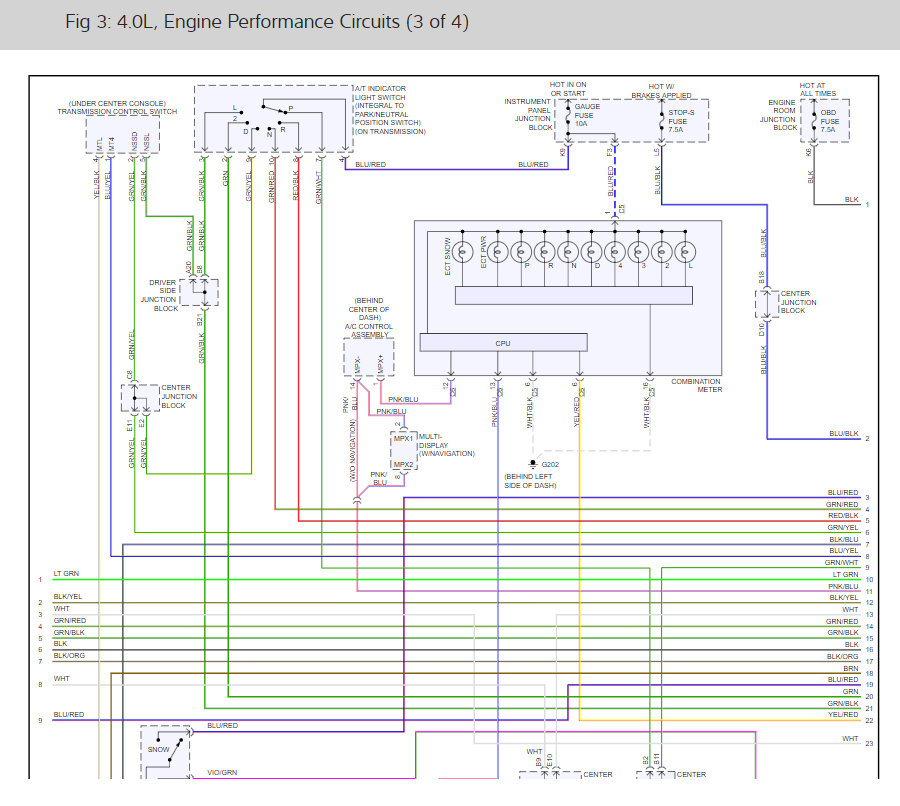Click the CPU block in combination meter
Viewport: 900px width, 806px height.
[x=503, y=343]
